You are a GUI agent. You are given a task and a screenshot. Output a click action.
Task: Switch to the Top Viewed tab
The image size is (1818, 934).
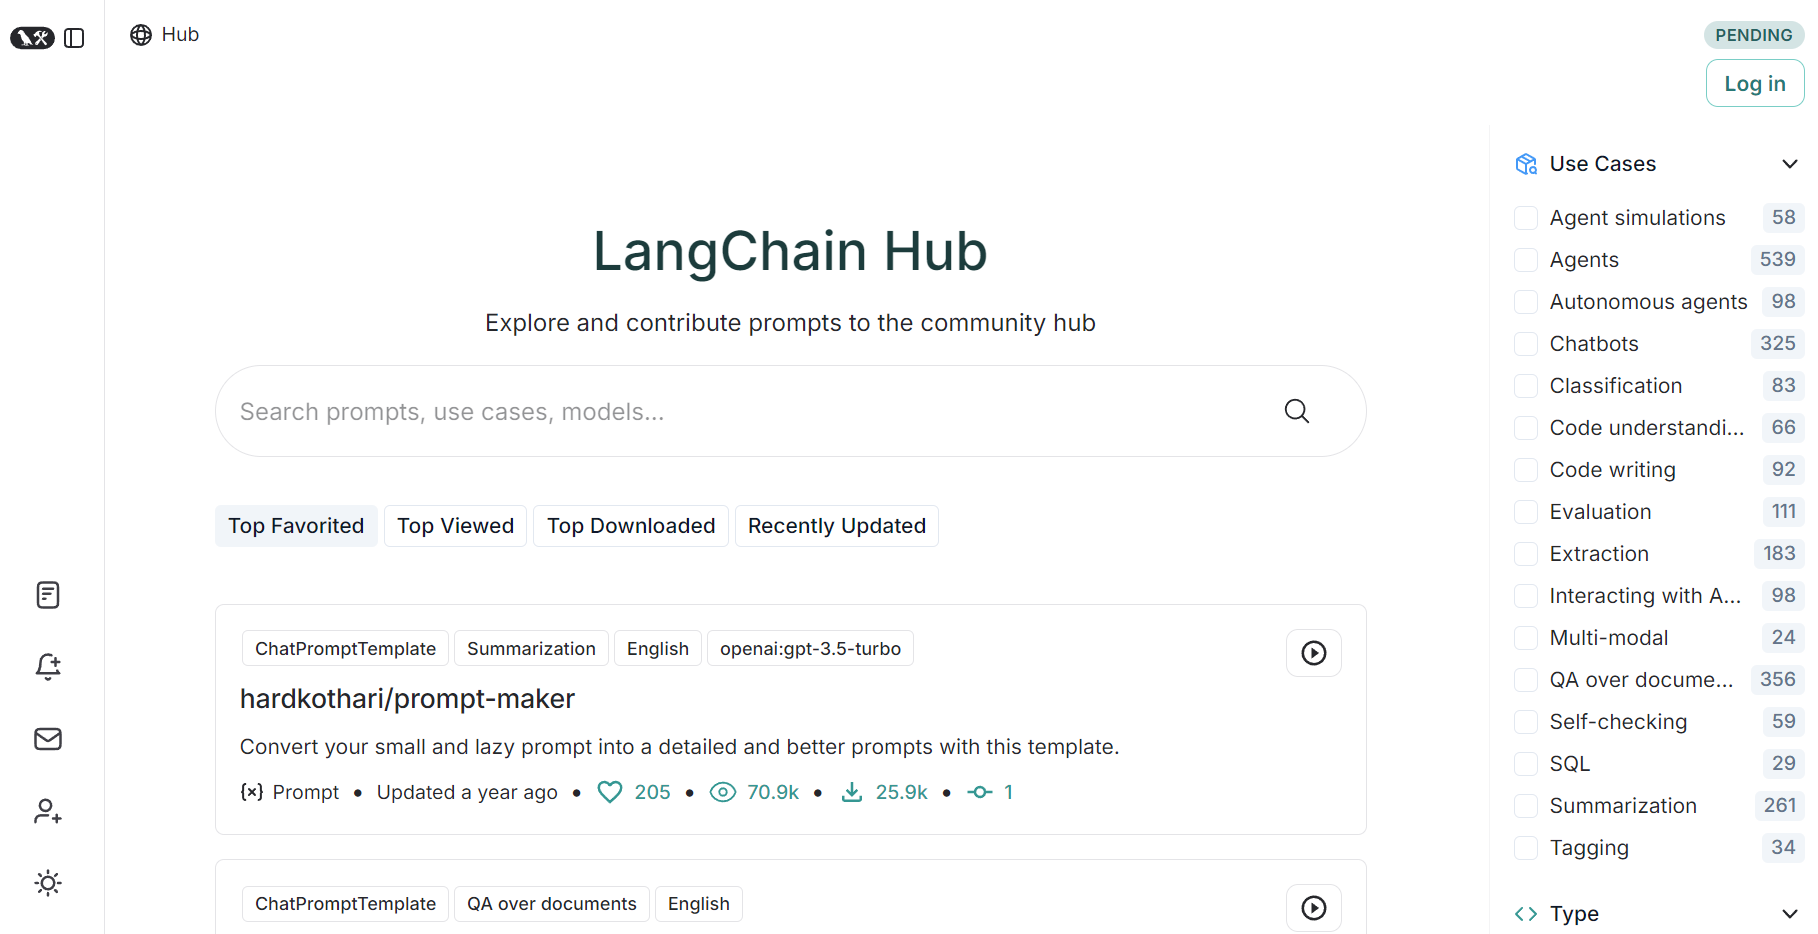tap(455, 525)
